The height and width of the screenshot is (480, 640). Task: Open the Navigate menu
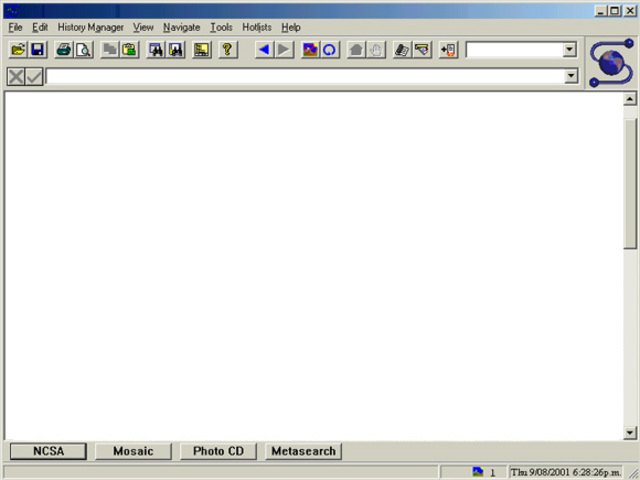point(182,27)
